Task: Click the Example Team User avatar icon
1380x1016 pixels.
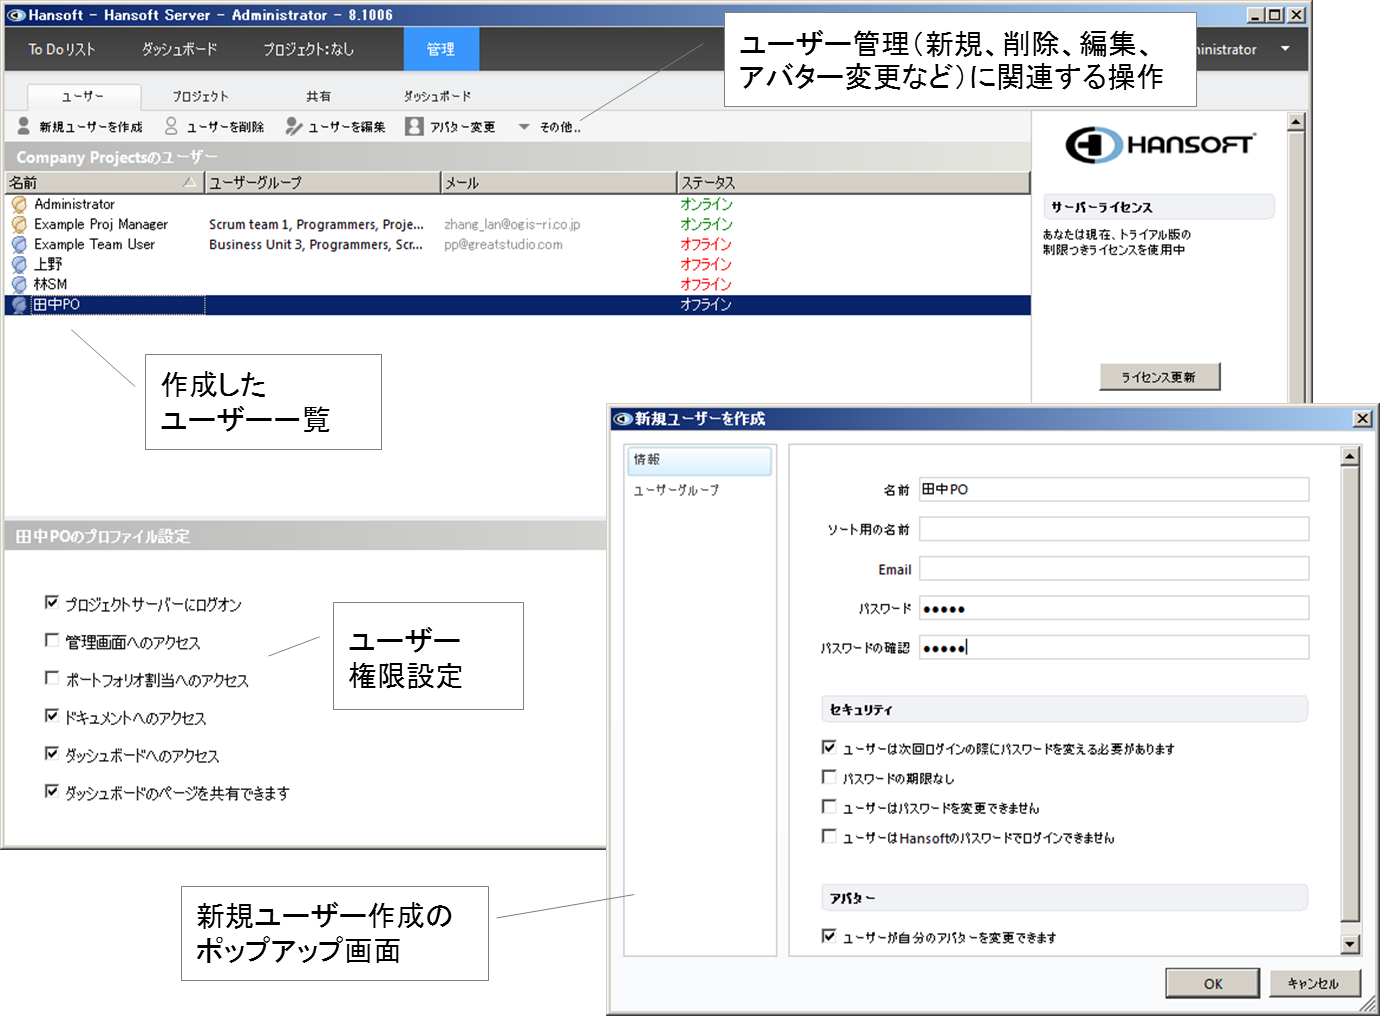Action: point(19,244)
